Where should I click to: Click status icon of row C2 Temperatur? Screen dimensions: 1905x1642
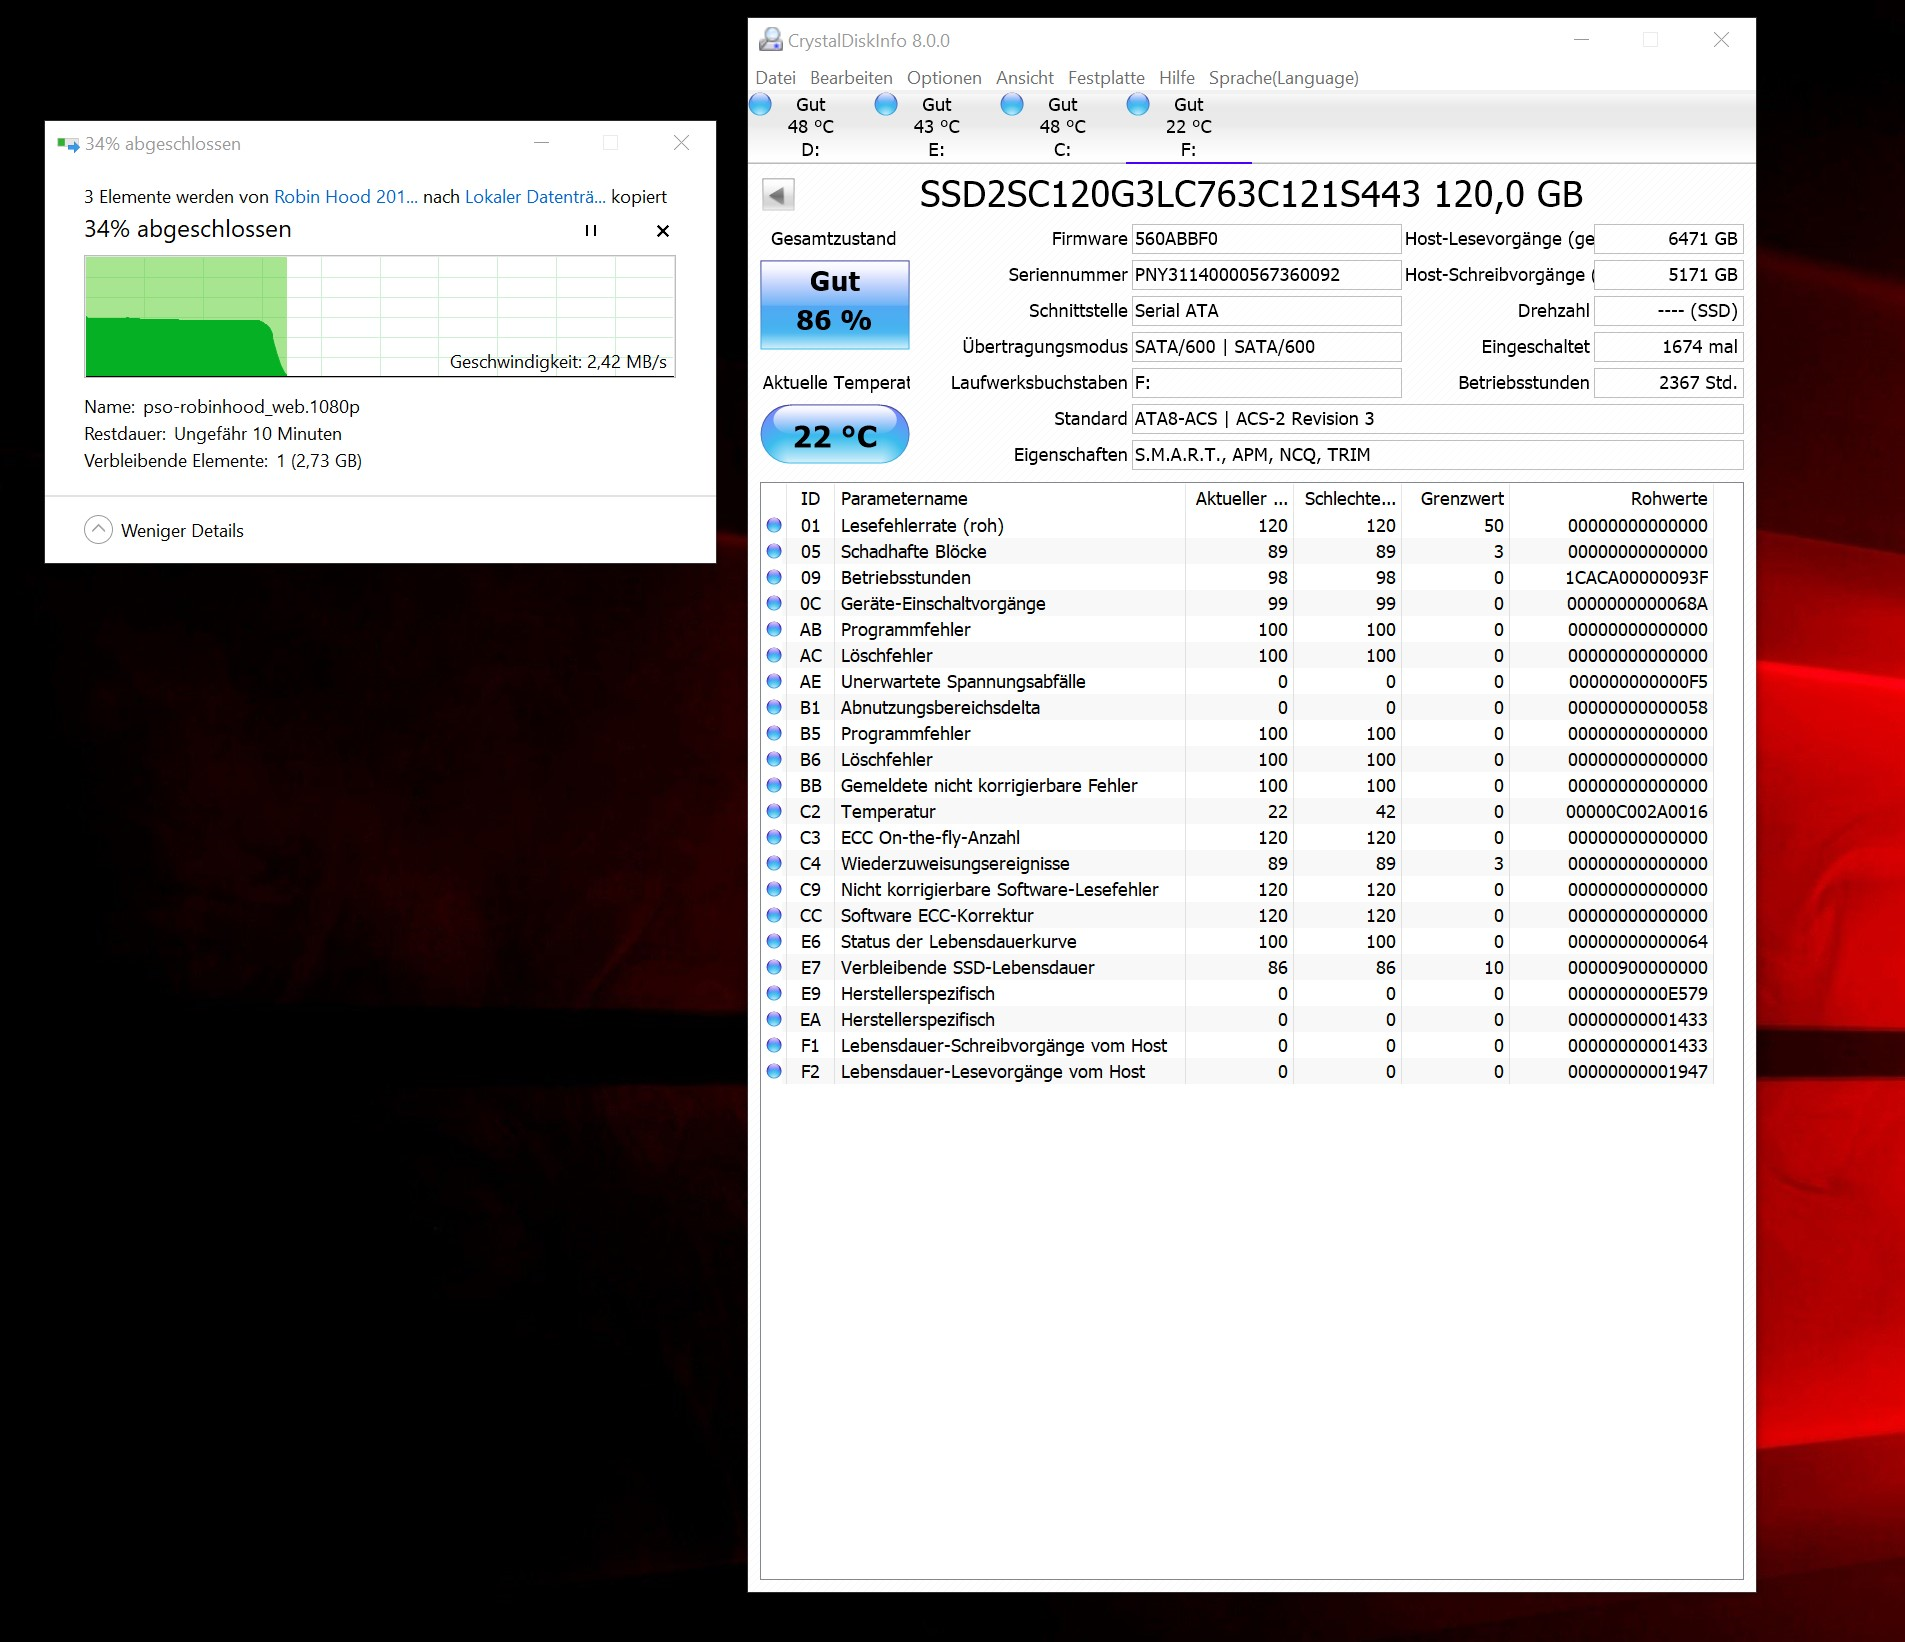click(774, 811)
